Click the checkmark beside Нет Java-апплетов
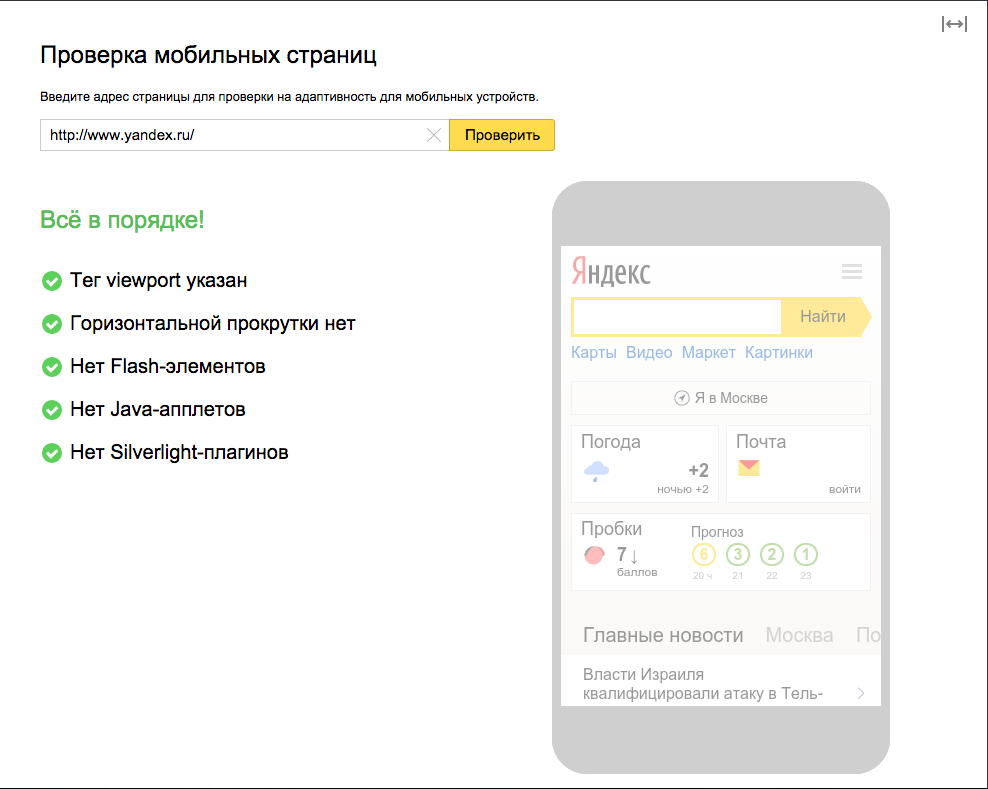988x789 pixels. point(51,410)
